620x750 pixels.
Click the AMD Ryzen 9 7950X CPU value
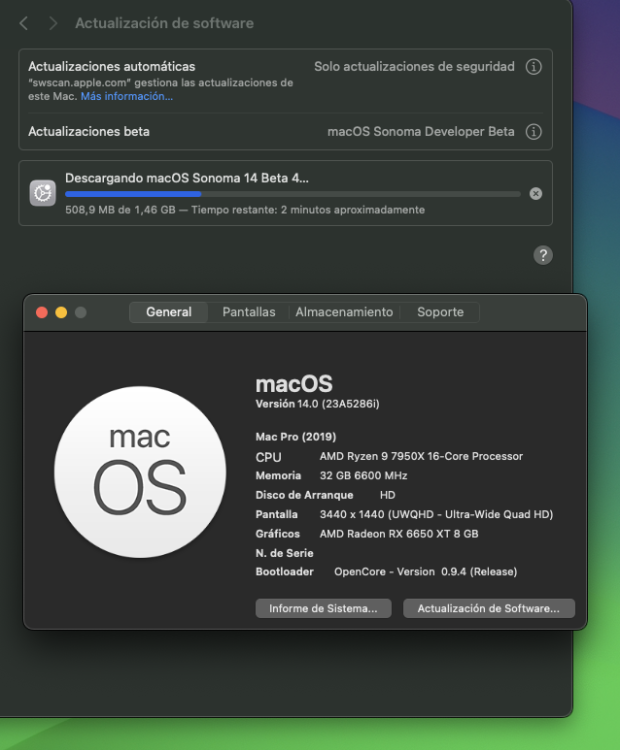pyautogui.click(x=421, y=456)
